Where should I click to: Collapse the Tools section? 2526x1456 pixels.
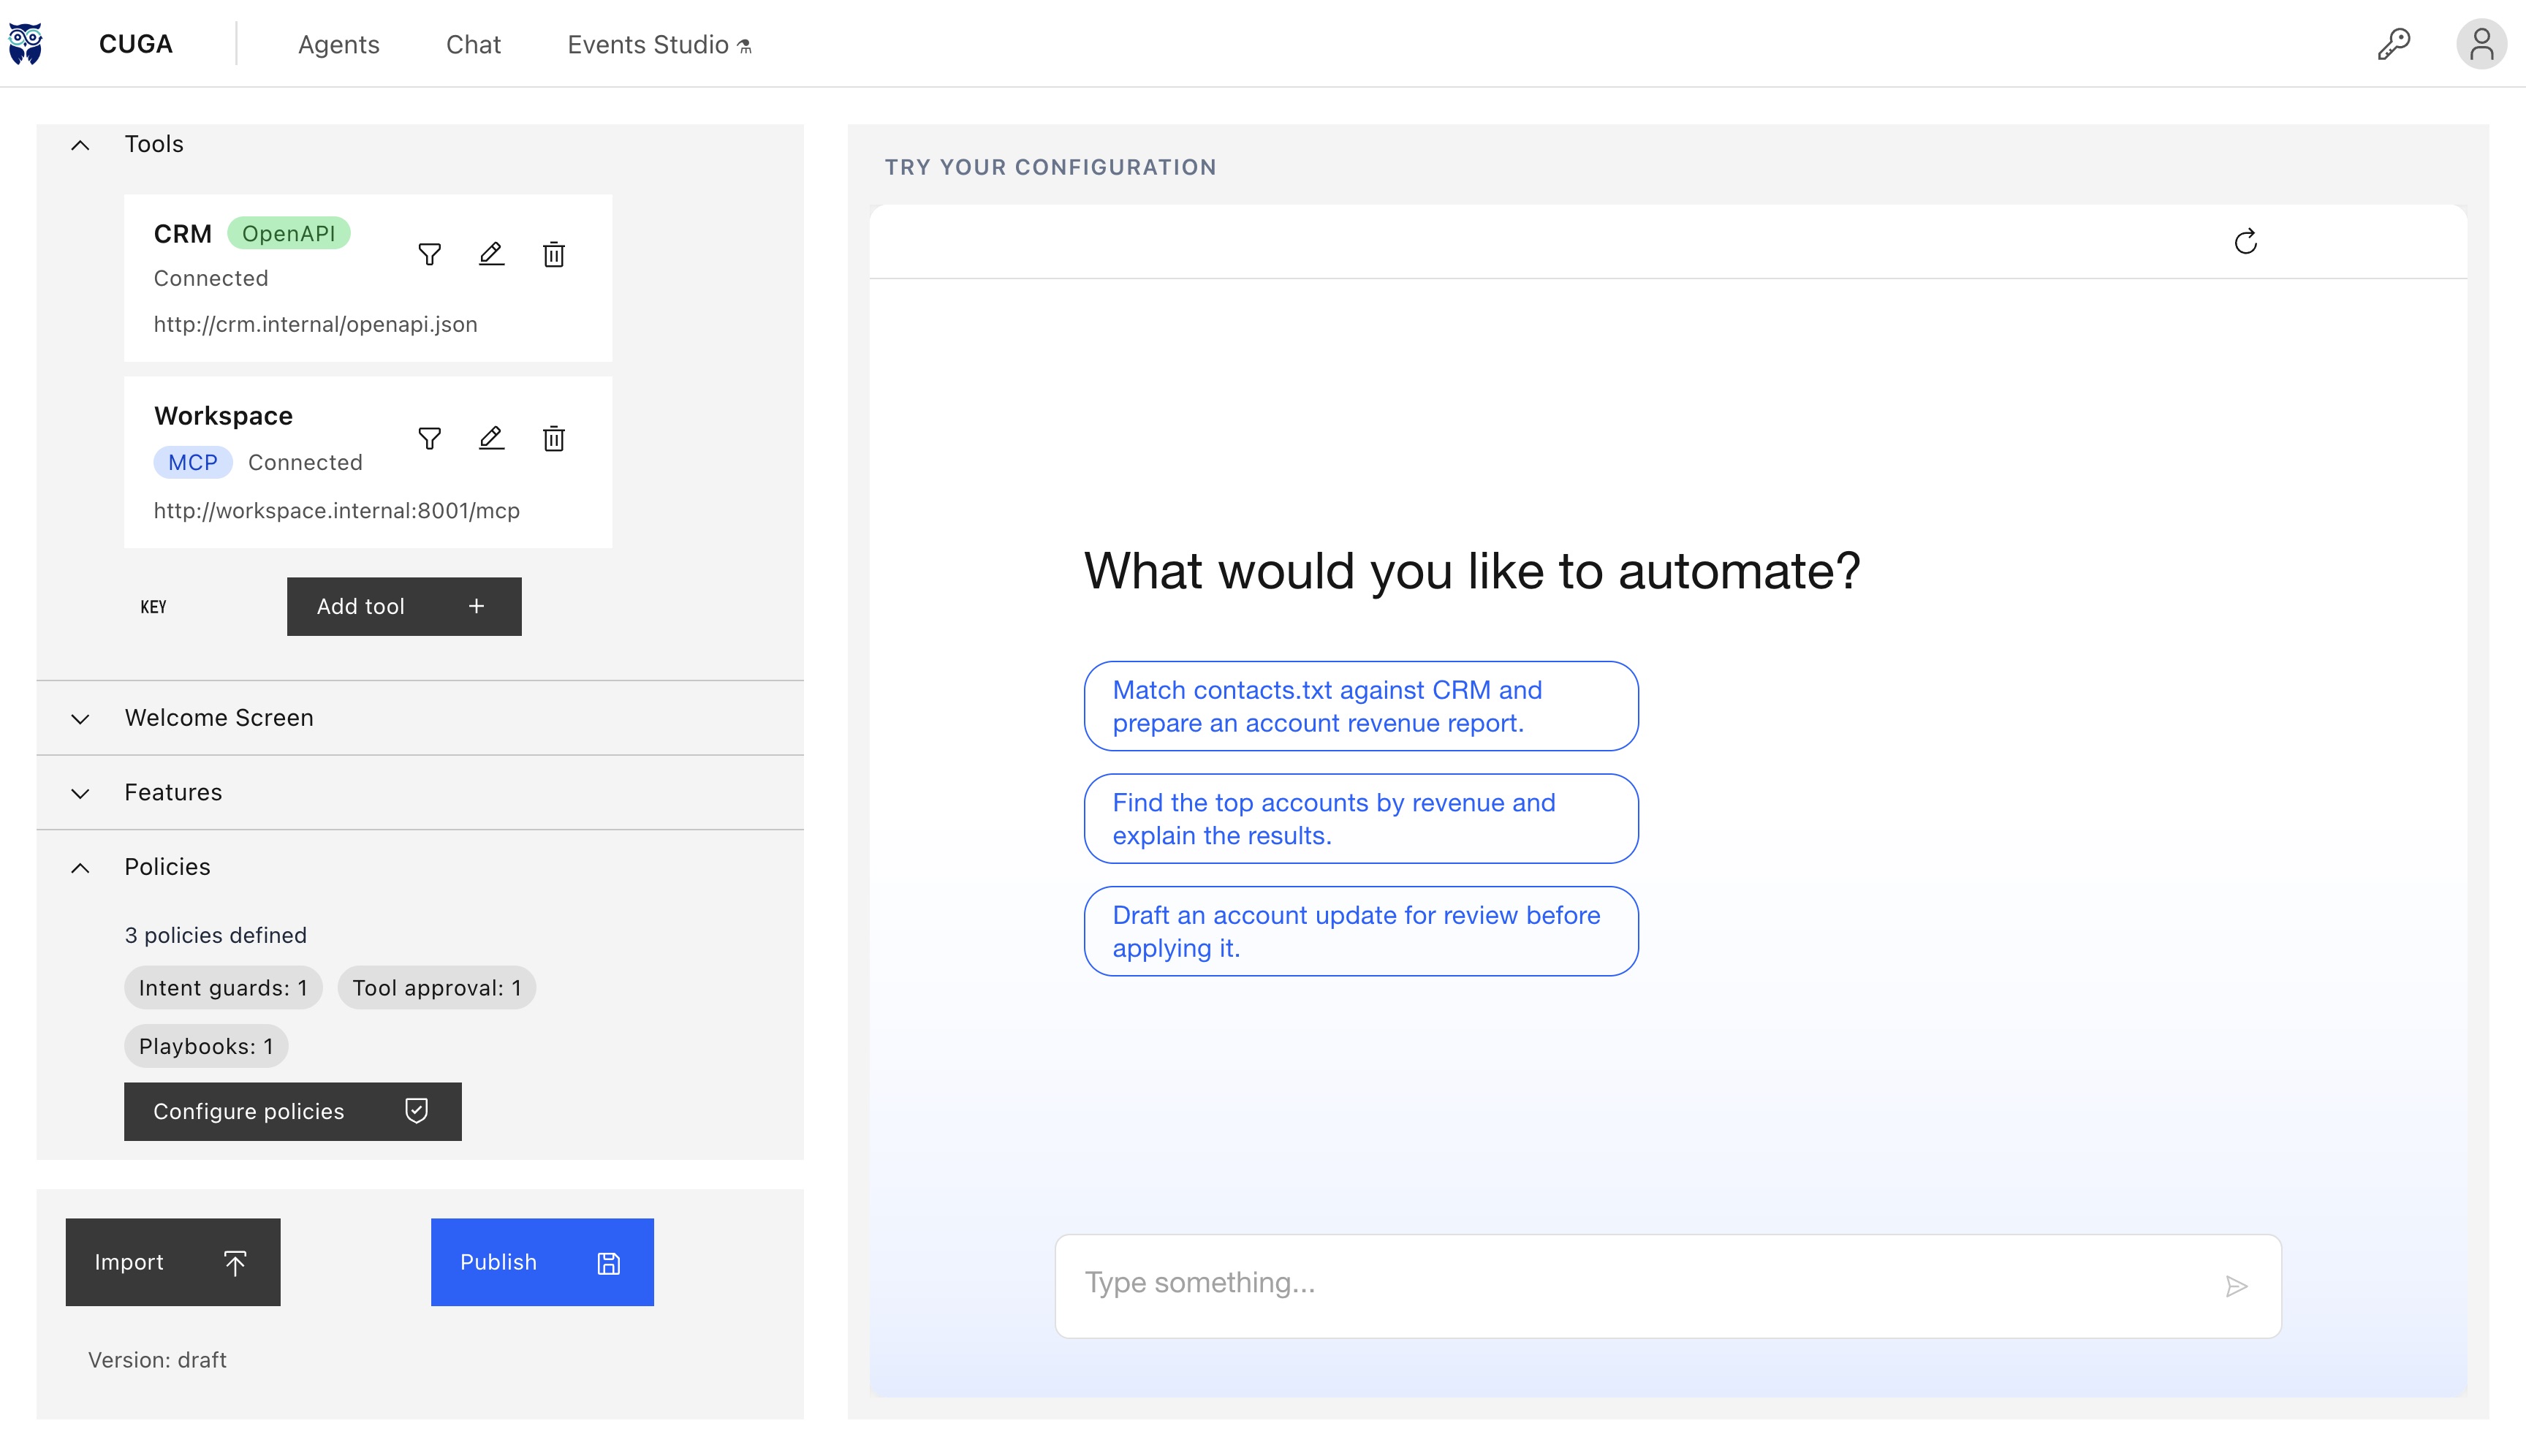point(81,145)
